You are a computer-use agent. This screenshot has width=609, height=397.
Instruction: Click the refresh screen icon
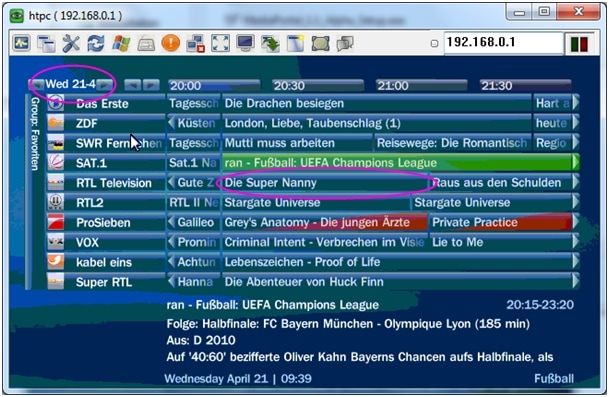pos(96,43)
